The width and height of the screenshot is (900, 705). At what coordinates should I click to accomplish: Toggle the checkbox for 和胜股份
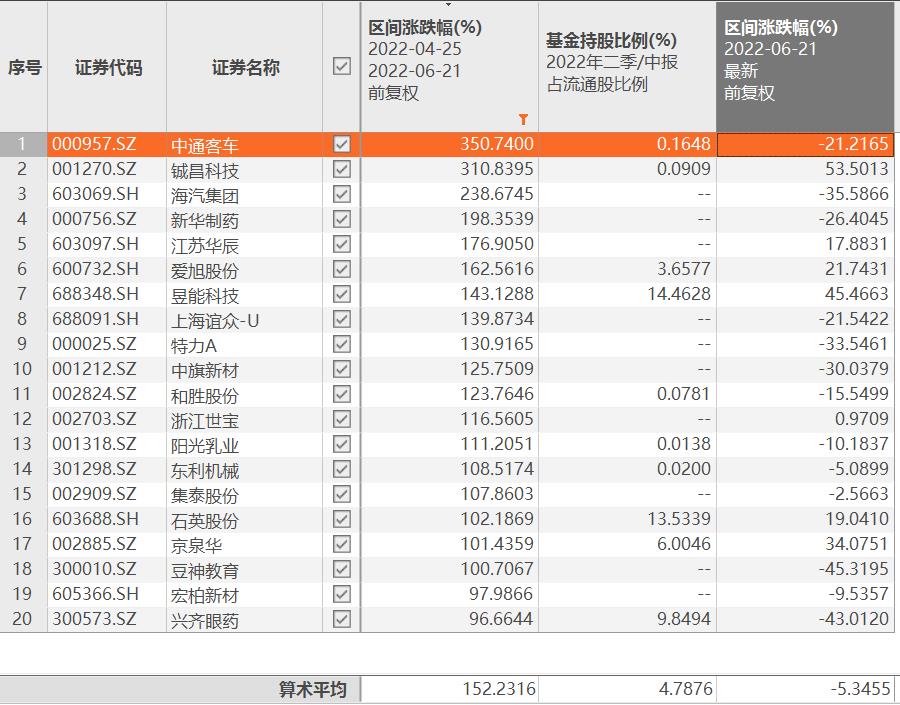(342, 394)
